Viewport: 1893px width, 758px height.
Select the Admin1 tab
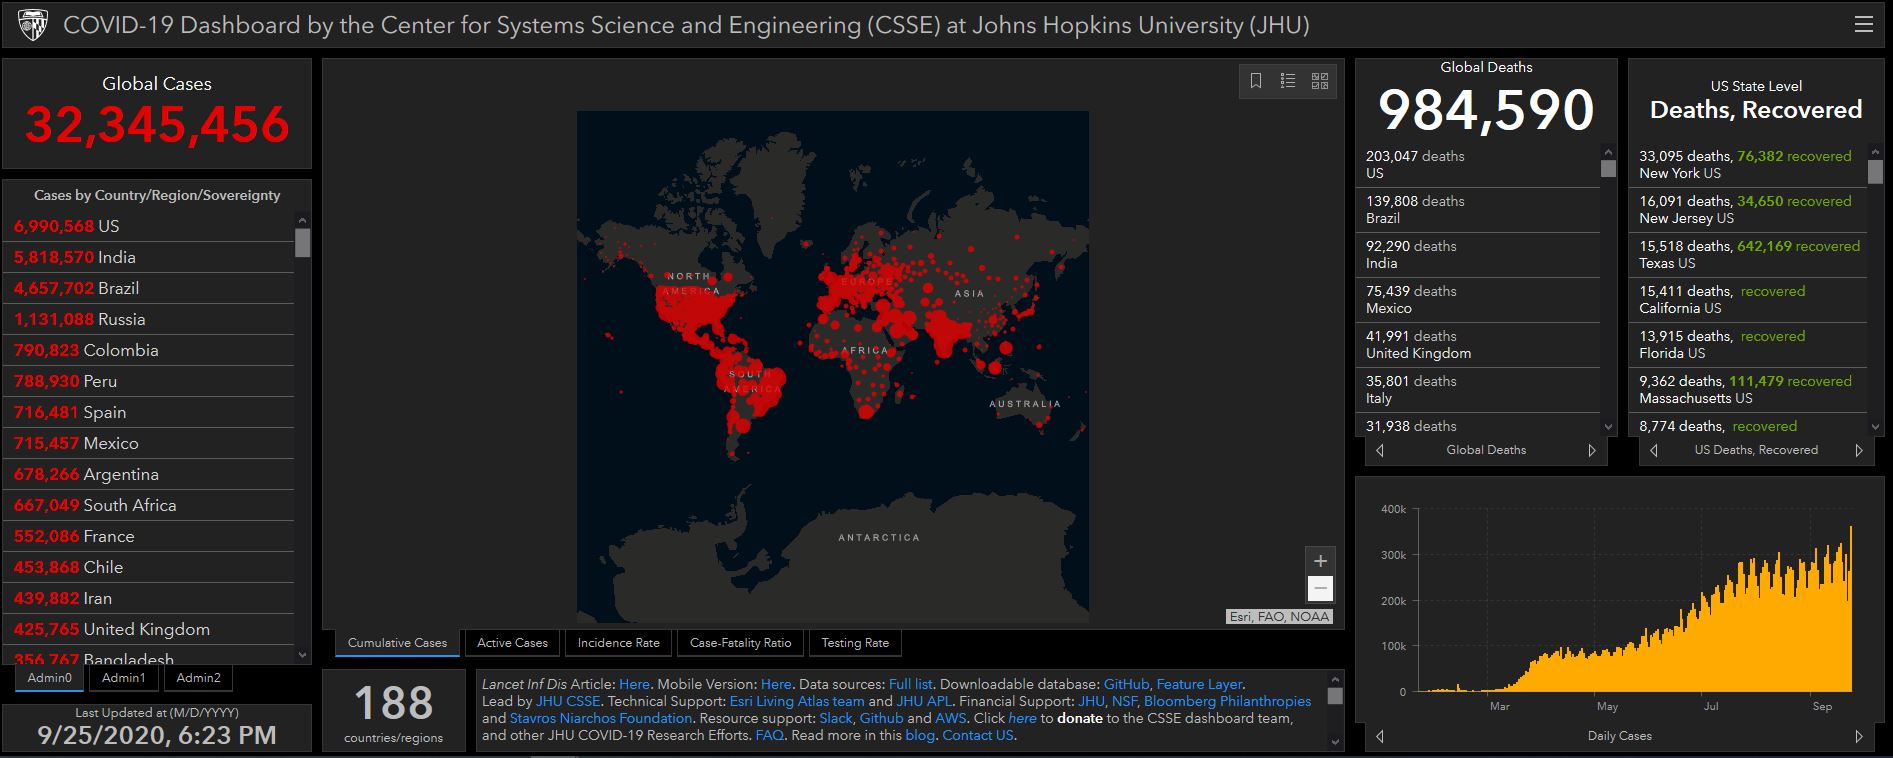pyautogui.click(x=124, y=678)
